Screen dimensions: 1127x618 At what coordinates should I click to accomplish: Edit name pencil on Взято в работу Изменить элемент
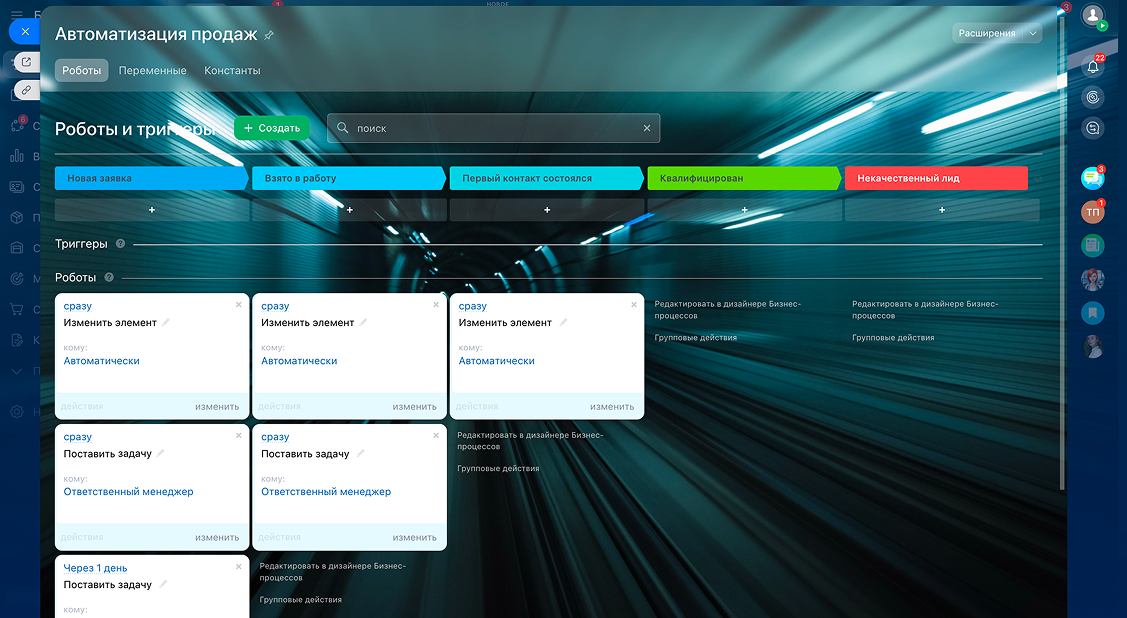coord(364,323)
